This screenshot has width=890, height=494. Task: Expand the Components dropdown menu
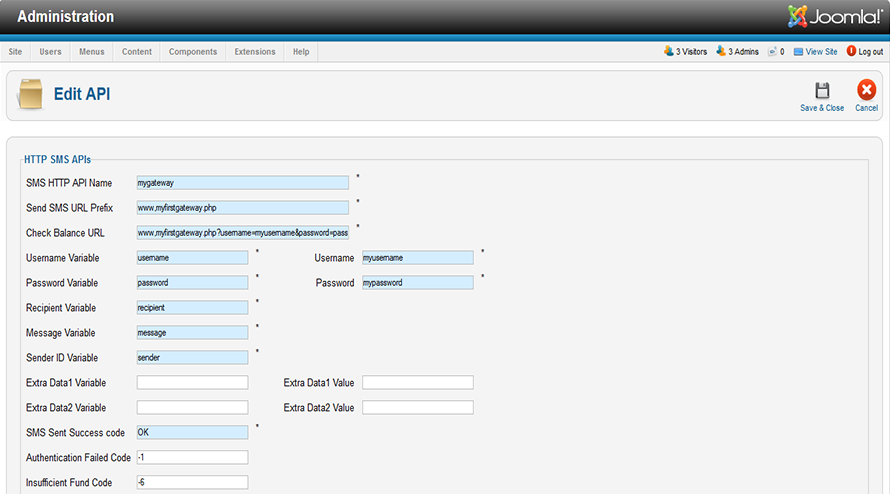click(192, 52)
